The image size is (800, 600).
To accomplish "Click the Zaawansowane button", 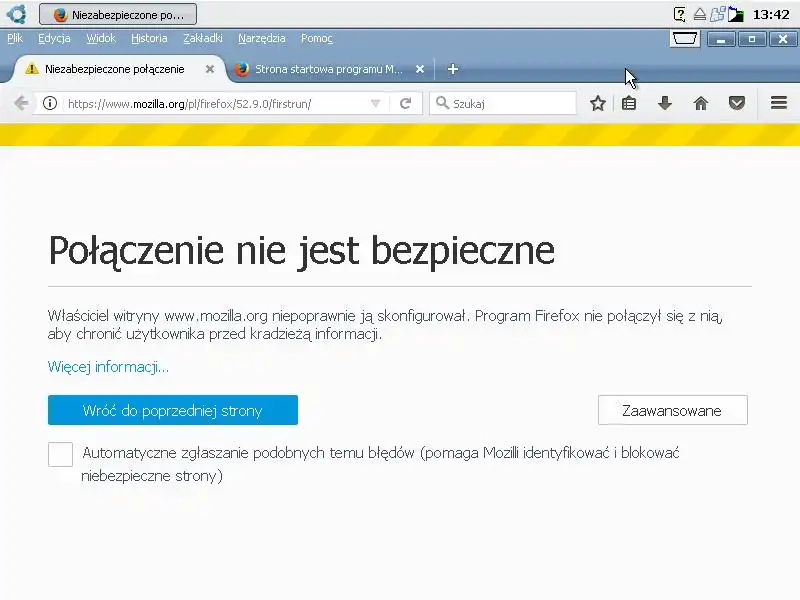I will pos(672,410).
